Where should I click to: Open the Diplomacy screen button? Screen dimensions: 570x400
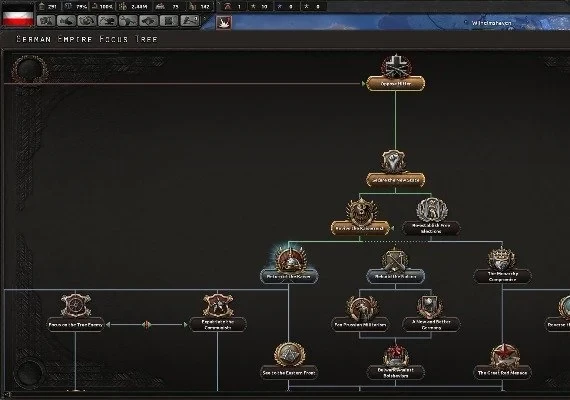pyautogui.click(x=87, y=20)
